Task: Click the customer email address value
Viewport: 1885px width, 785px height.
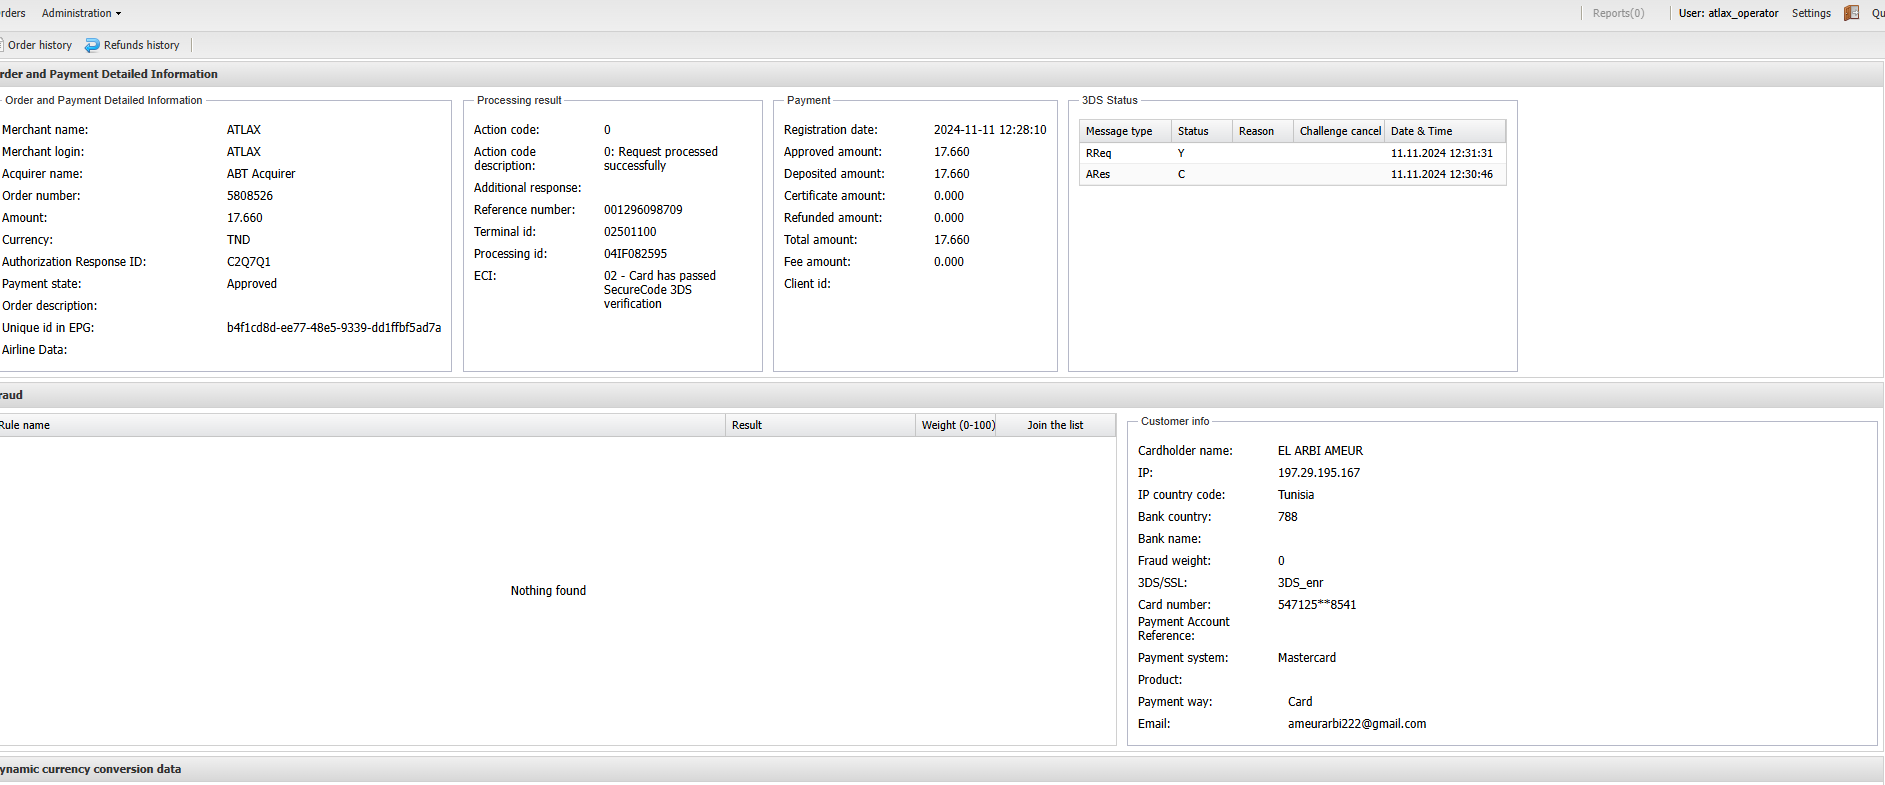Action: pos(1356,724)
